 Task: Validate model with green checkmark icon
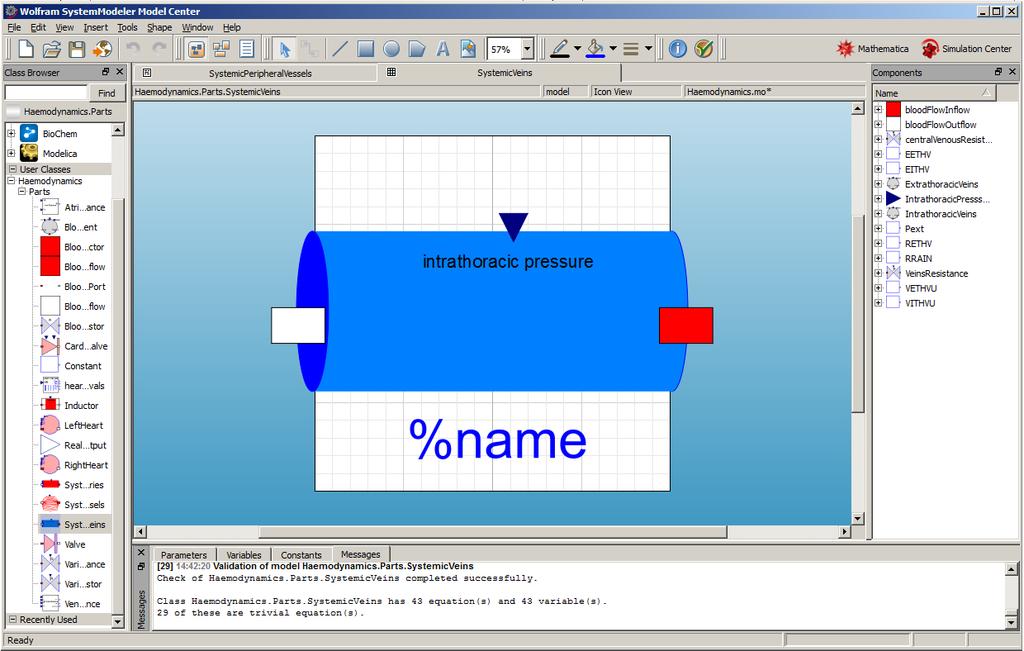click(703, 49)
